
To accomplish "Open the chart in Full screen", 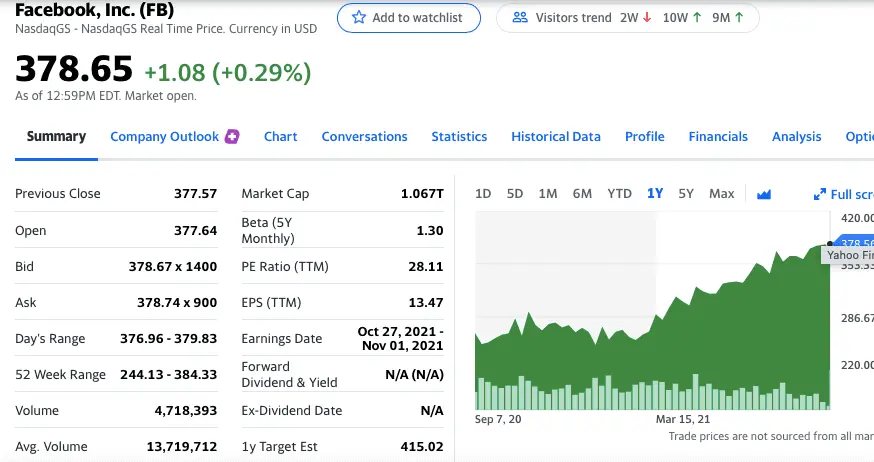I will click(843, 194).
